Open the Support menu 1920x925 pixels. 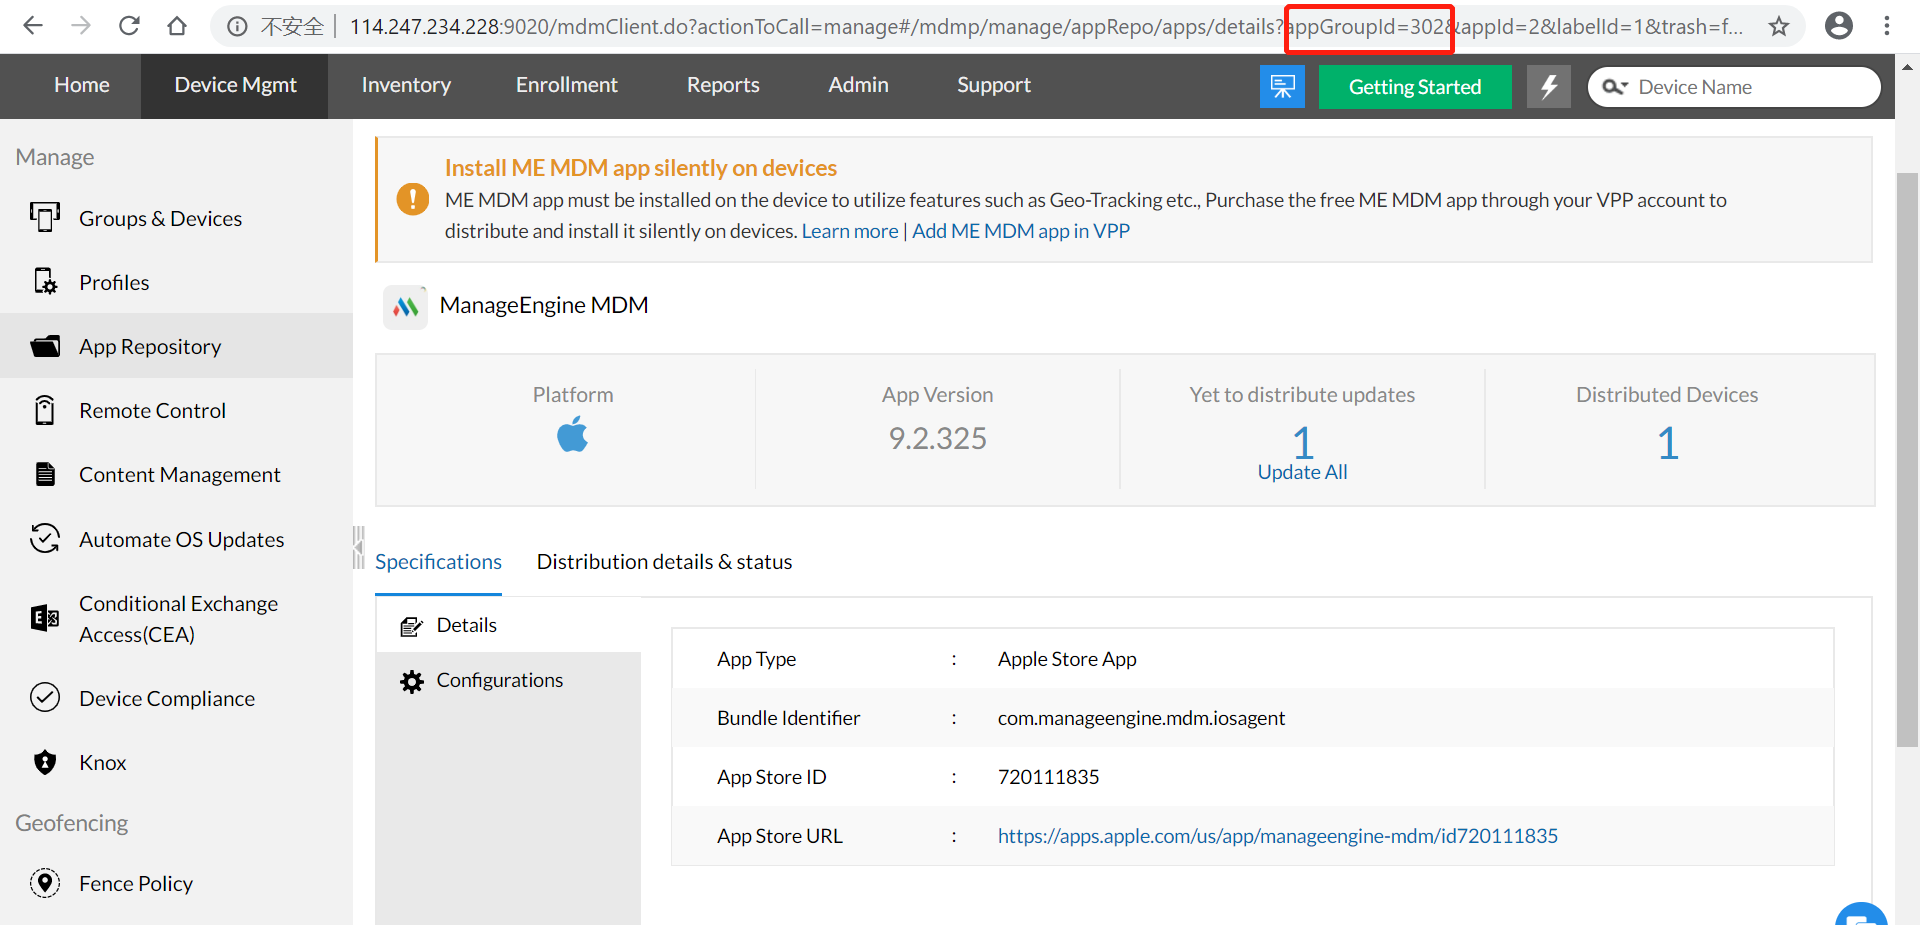coord(993,86)
